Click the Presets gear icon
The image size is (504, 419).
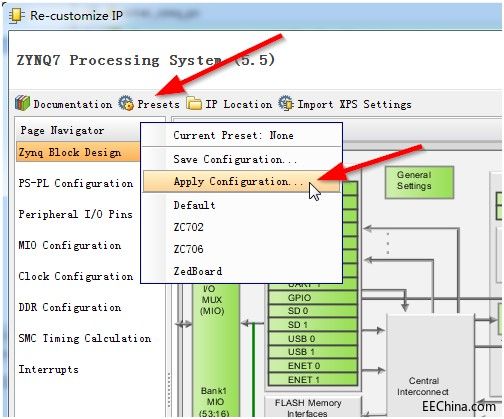(x=126, y=103)
